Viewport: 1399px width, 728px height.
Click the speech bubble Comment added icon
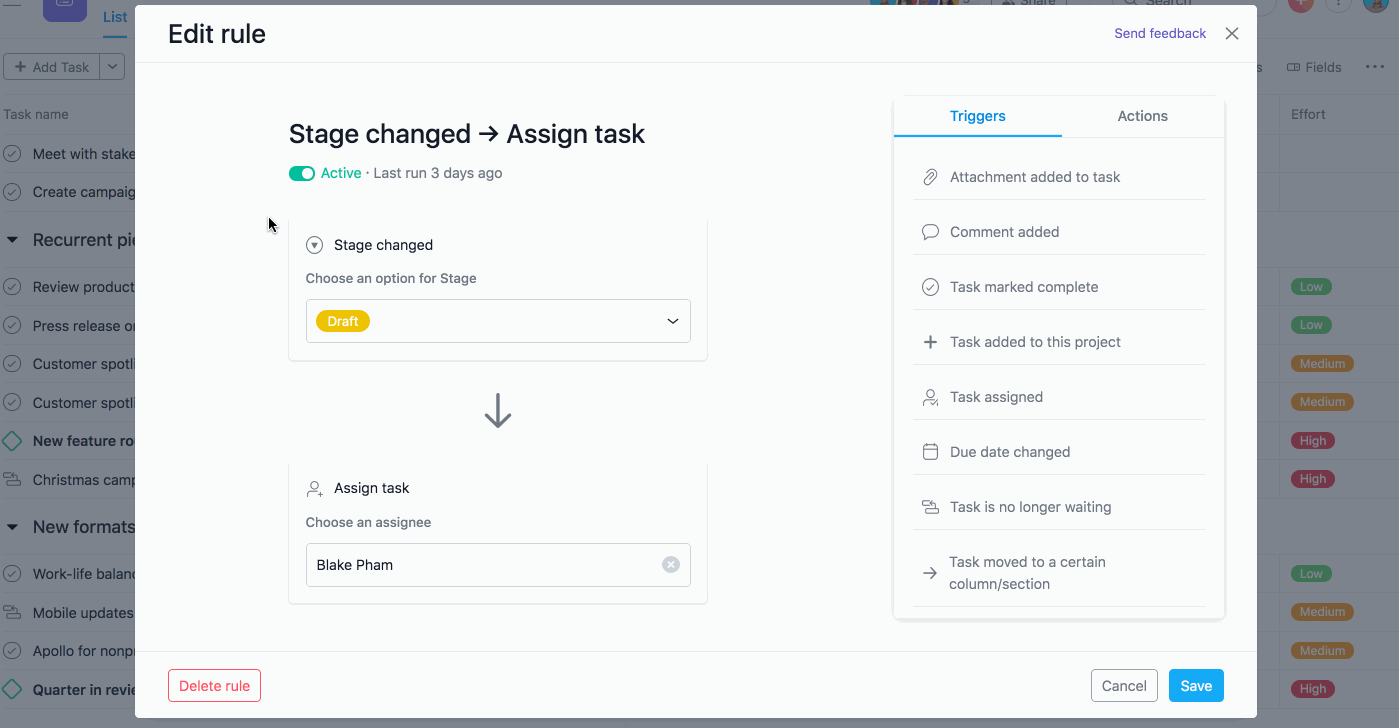point(930,232)
